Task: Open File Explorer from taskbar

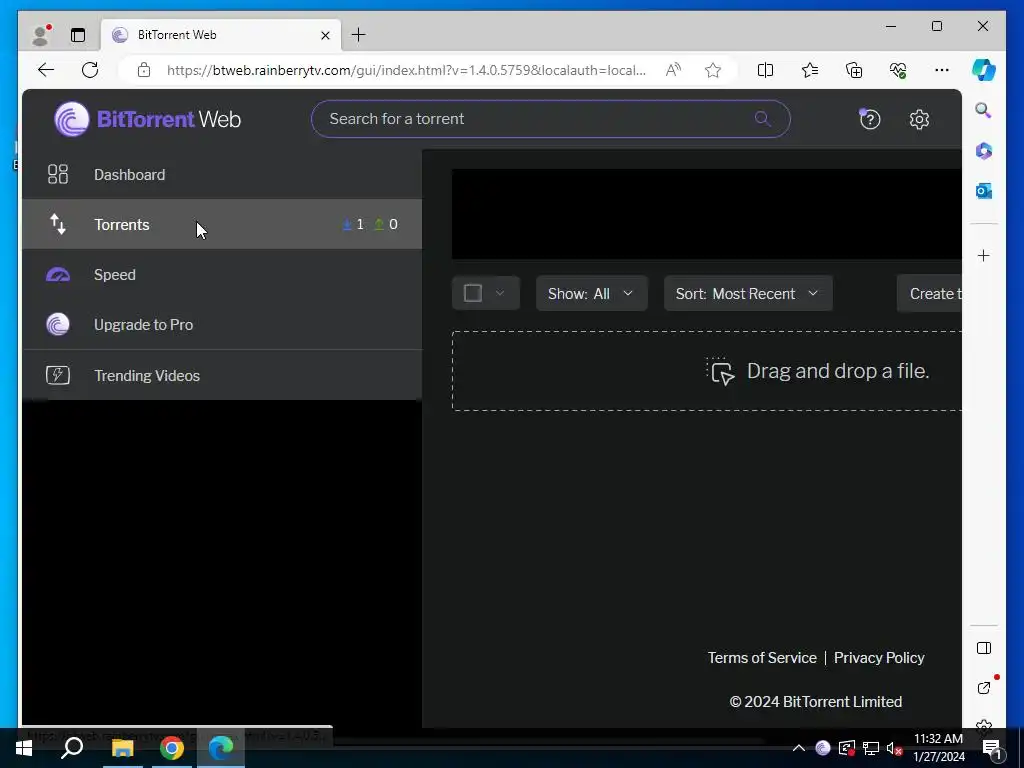Action: [x=122, y=748]
